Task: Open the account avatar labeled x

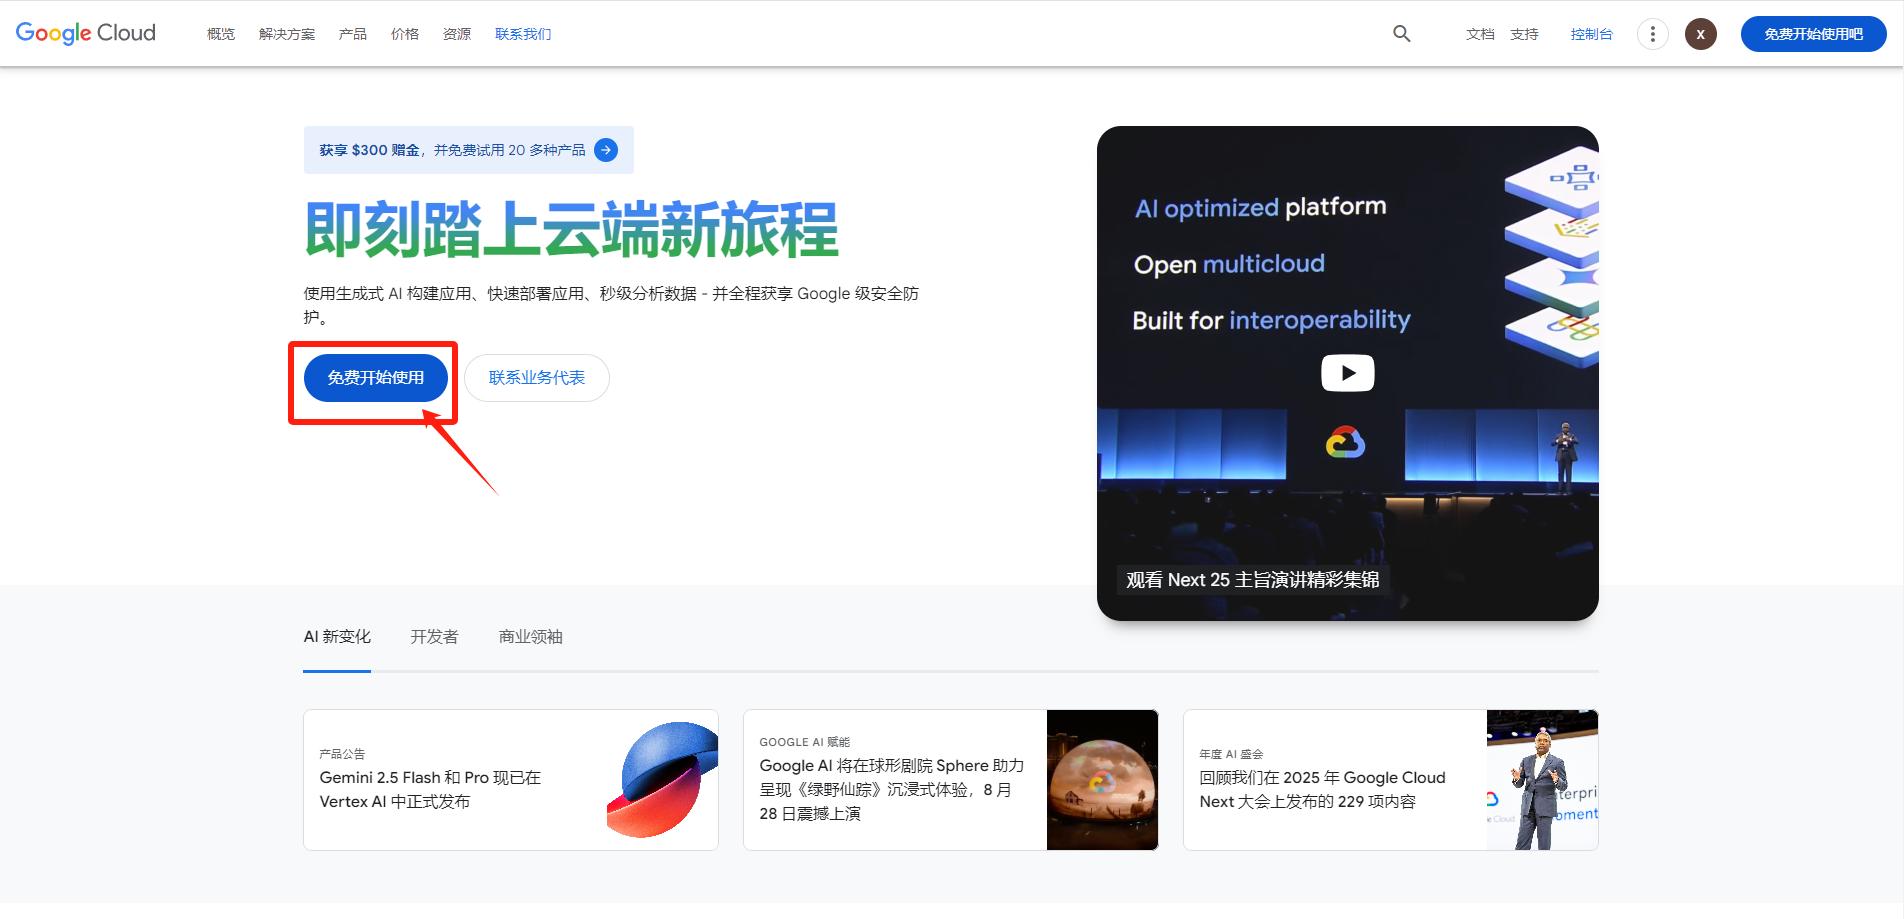Action: coord(1701,34)
